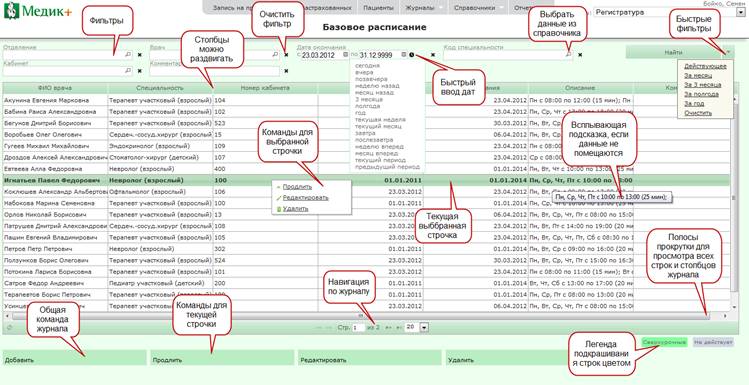Click into the Комментарий filter field
749x385 pixels.
click(x=214, y=71)
